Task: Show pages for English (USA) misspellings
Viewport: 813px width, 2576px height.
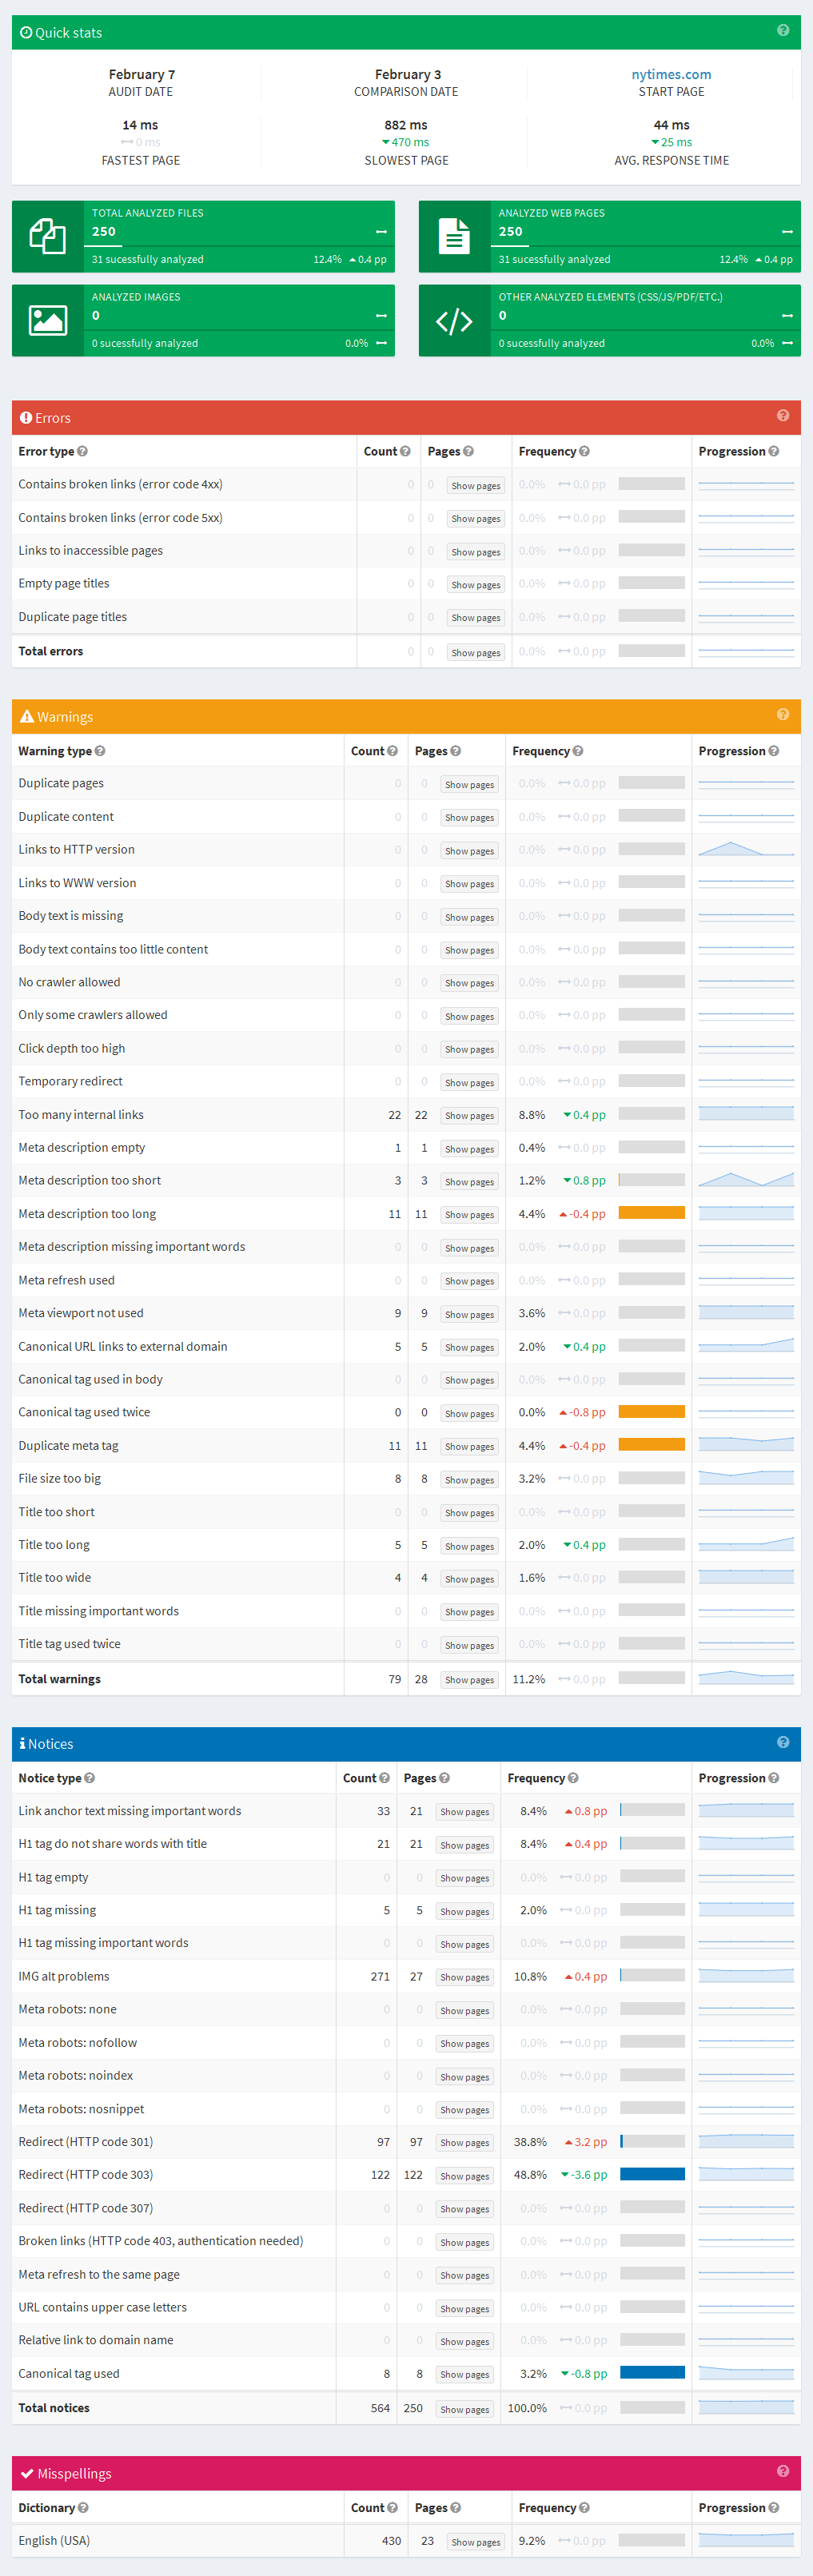Action: 476,2540
